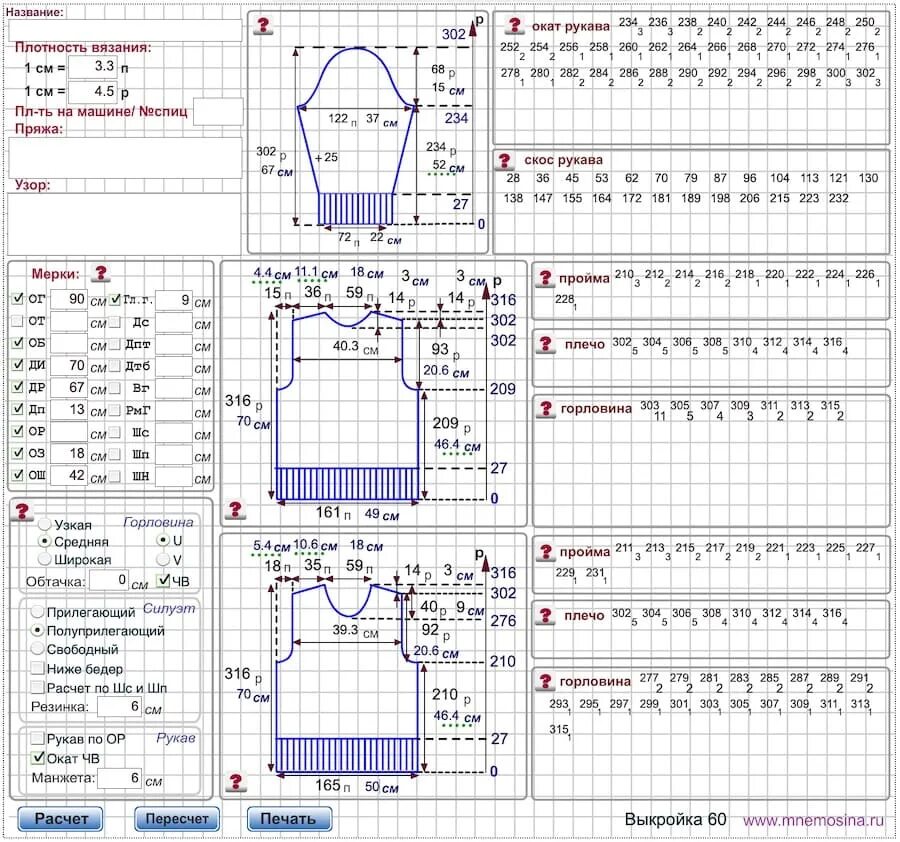Select the Средняя neckline option
The image size is (900, 842).
point(45,541)
